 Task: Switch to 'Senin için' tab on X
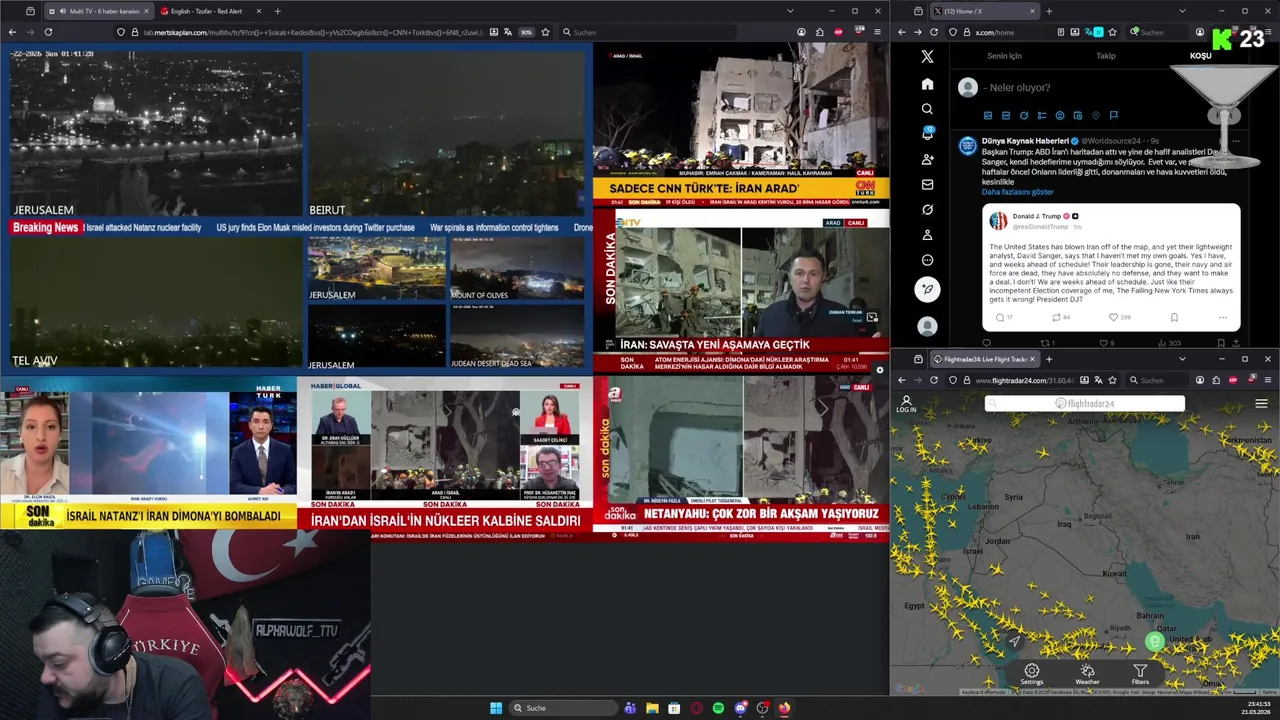click(x=1004, y=56)
